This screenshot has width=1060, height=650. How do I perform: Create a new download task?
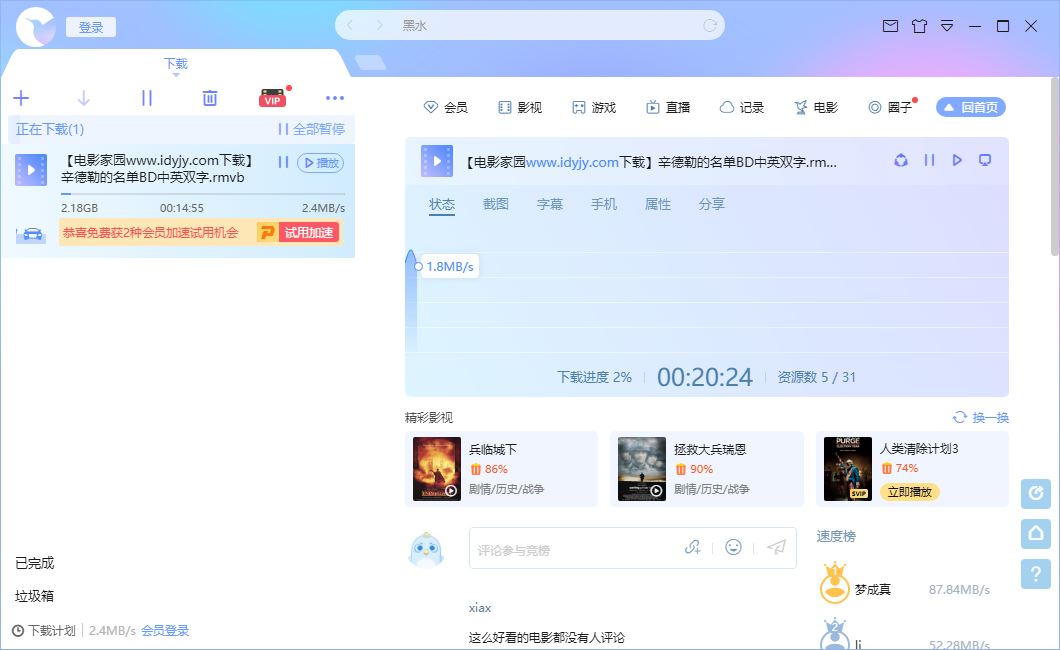pos(21,98)
